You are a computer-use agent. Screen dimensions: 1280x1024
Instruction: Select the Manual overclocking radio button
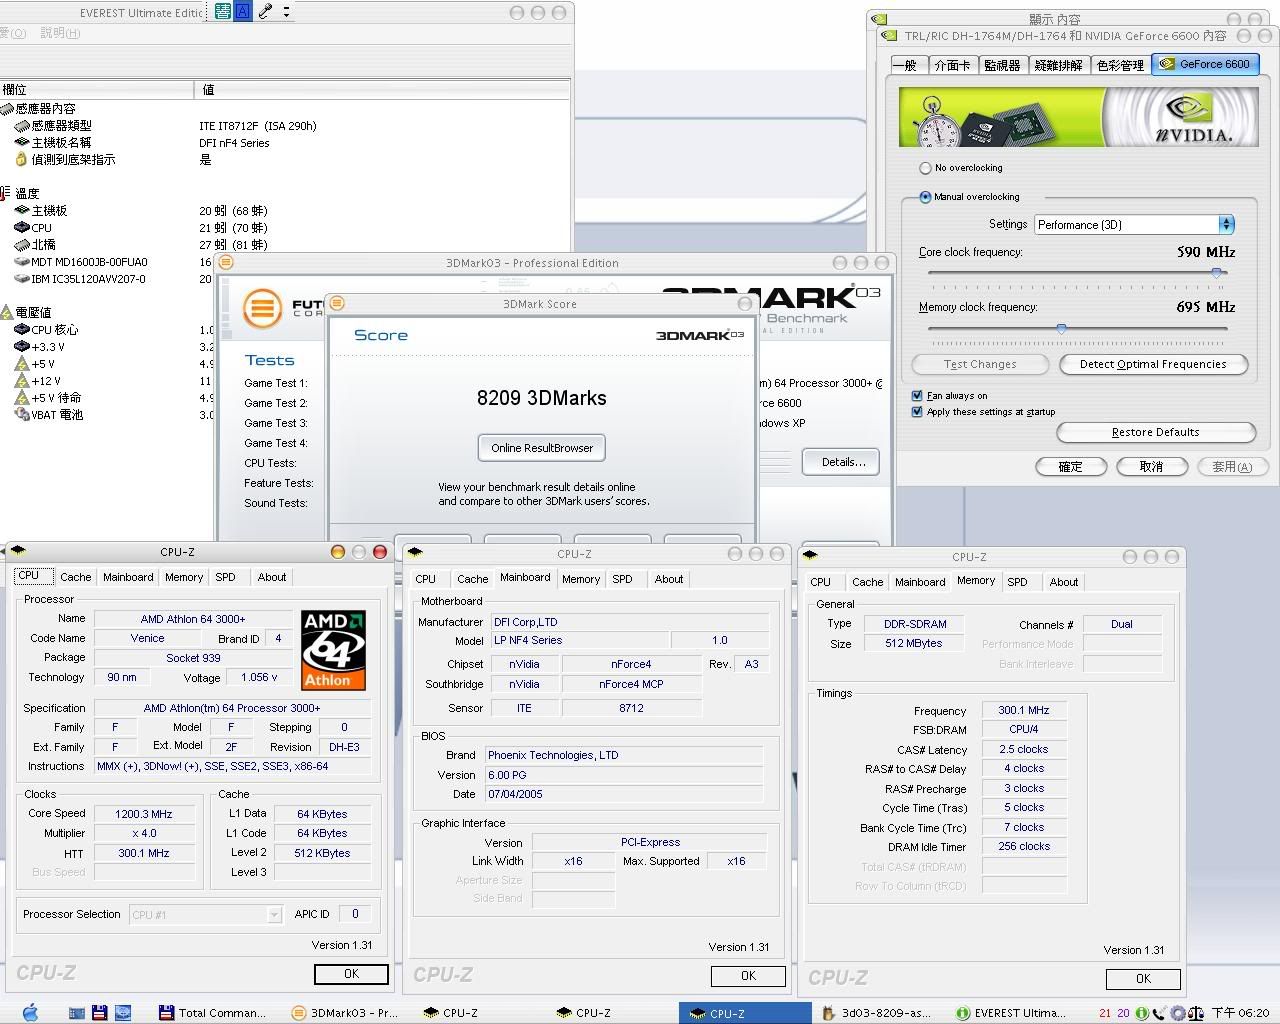(x=925, y=197)
